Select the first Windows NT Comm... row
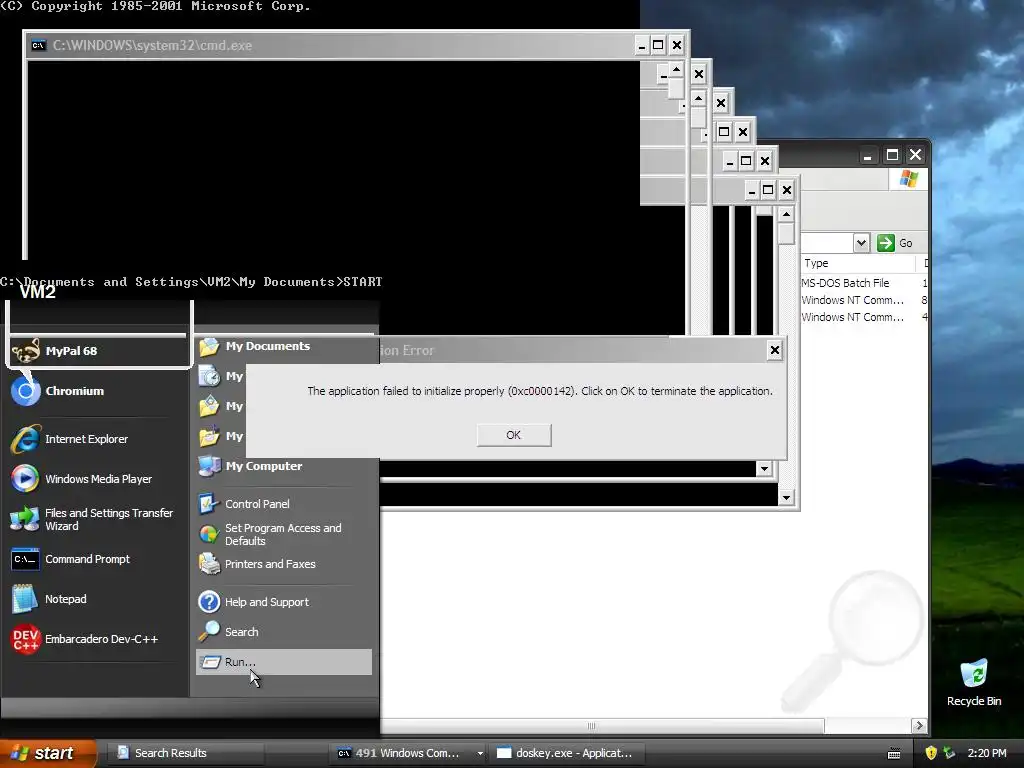 862,300
